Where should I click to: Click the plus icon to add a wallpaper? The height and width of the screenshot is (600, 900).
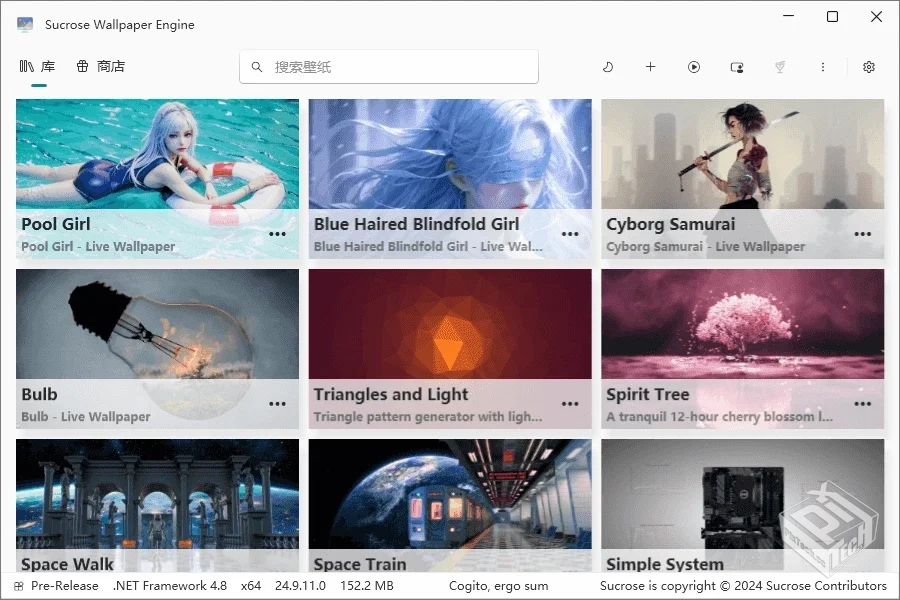point(651,66)
